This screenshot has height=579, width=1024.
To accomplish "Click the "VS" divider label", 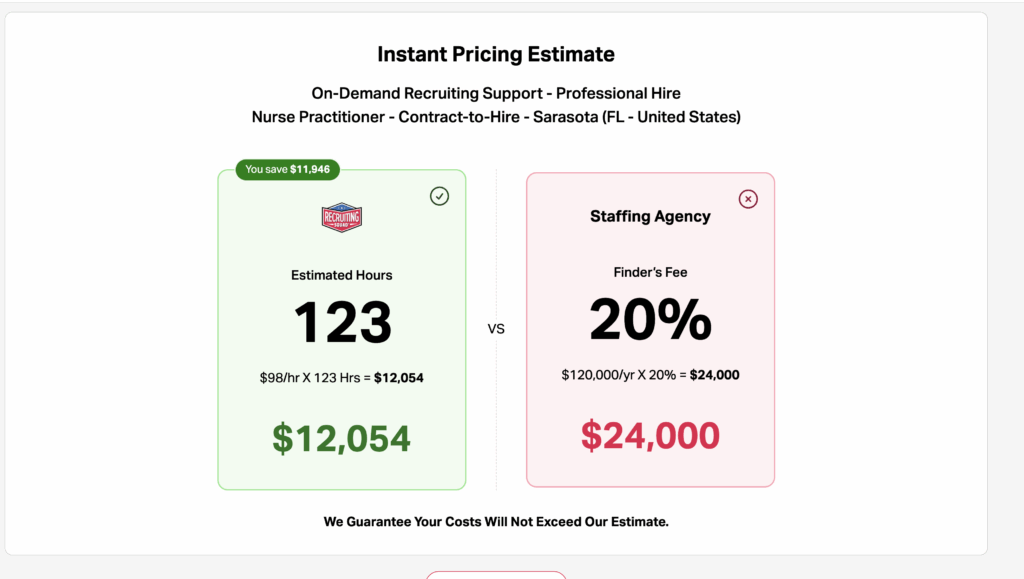I will (x=496, y=328).
